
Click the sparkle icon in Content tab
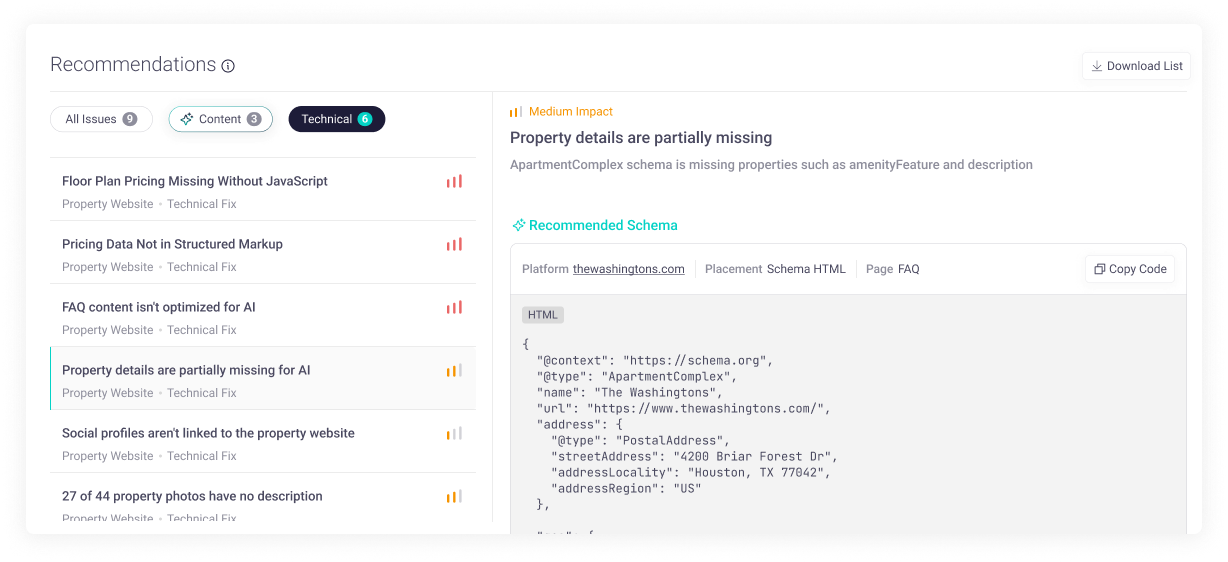pos(186,119)
